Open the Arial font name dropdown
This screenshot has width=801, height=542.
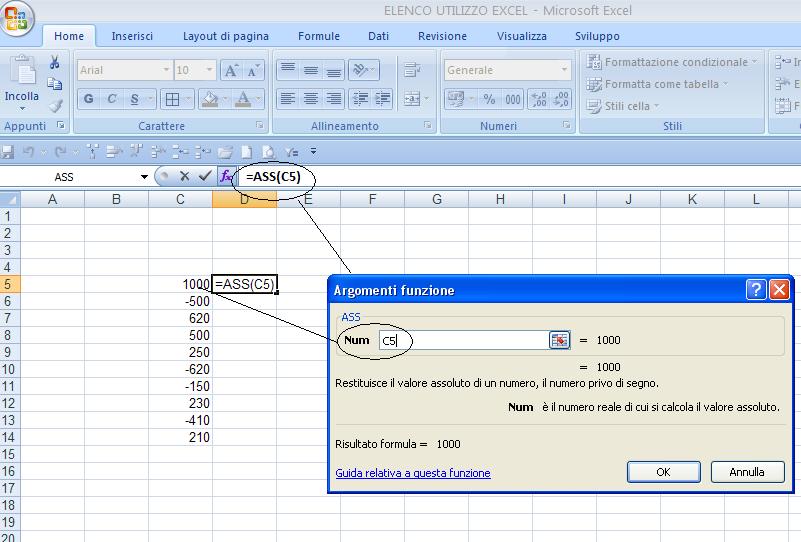point(166,70)
